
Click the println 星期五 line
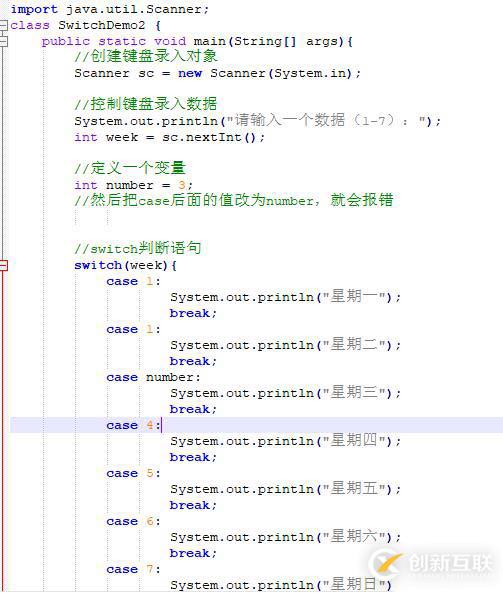pyautogui.click(x=286, y=489)
